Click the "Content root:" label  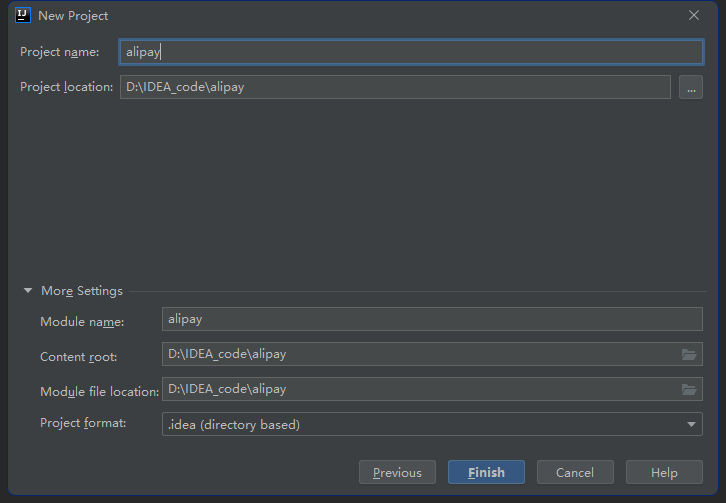pos(79,357)
